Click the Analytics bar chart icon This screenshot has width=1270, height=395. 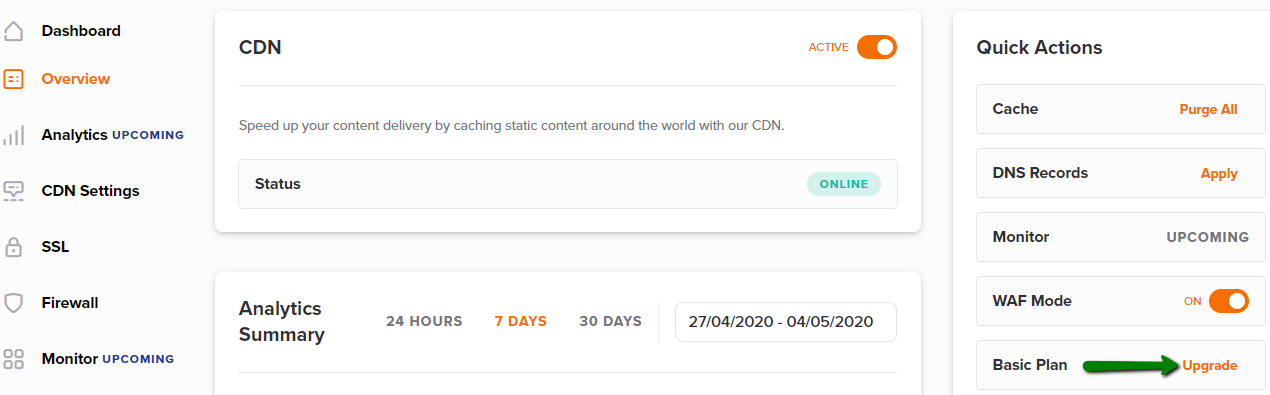[x=13, y=135]
